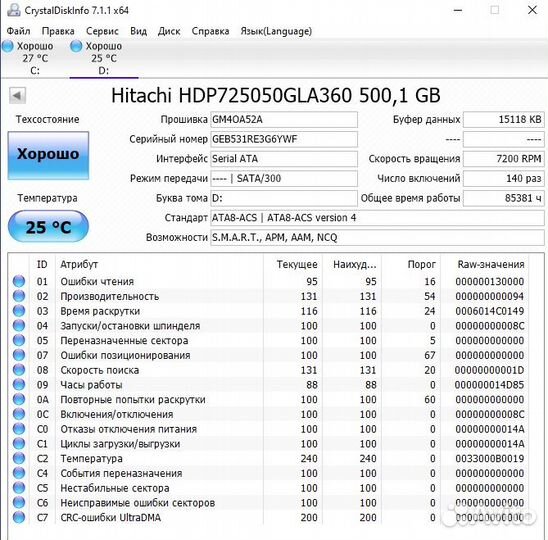Click raw value 000000130000
The width and height of the screenshot is (548, 540).
pos(490,281)
